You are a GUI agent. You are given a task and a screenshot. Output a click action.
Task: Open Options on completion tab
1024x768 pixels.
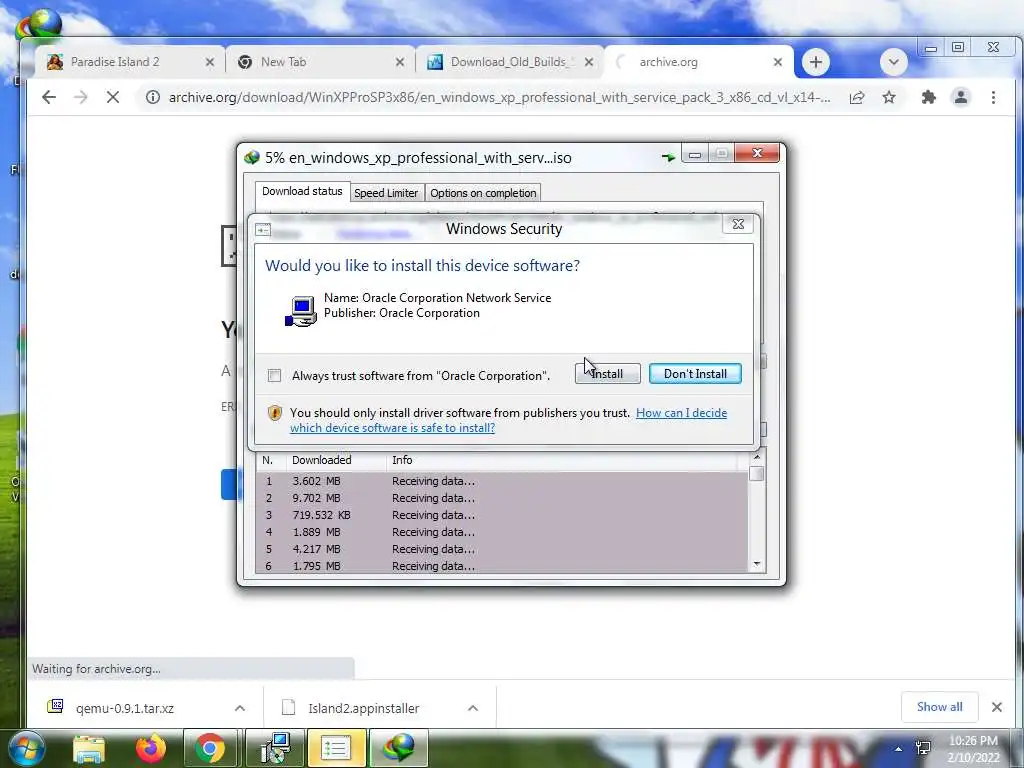click(x=483, y=193)
